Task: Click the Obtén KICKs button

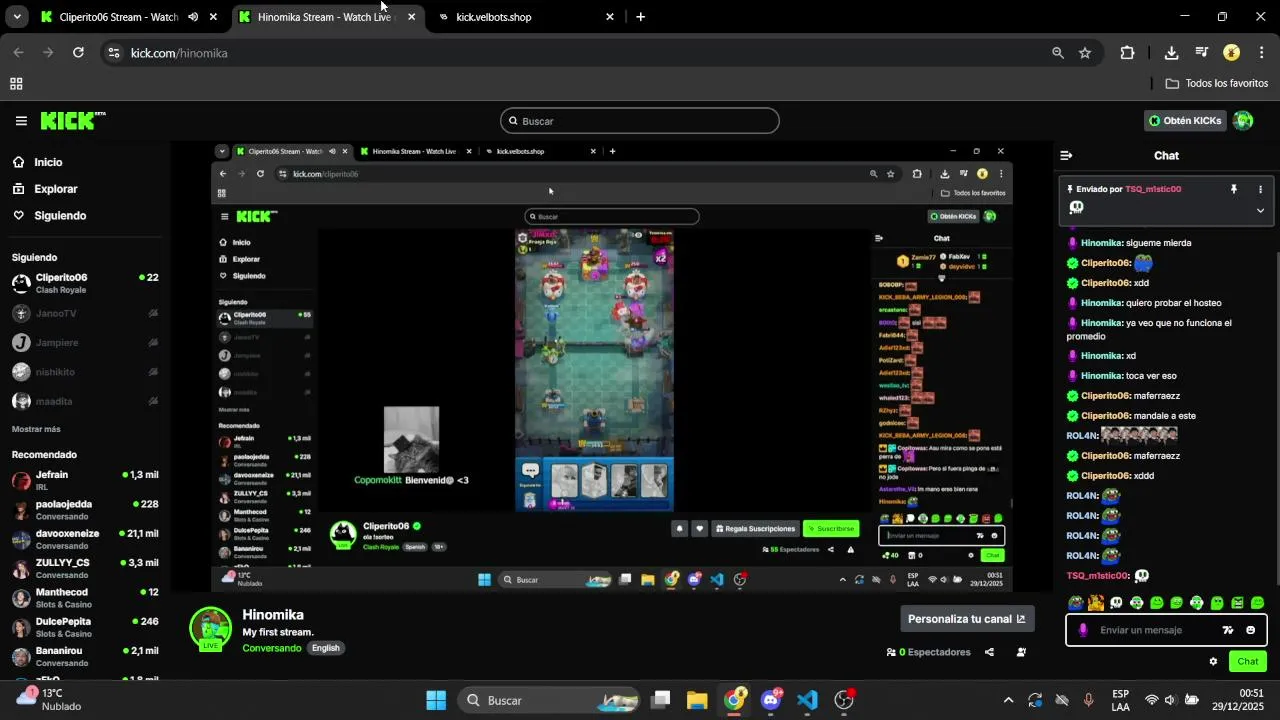Action: point(1185,121)
